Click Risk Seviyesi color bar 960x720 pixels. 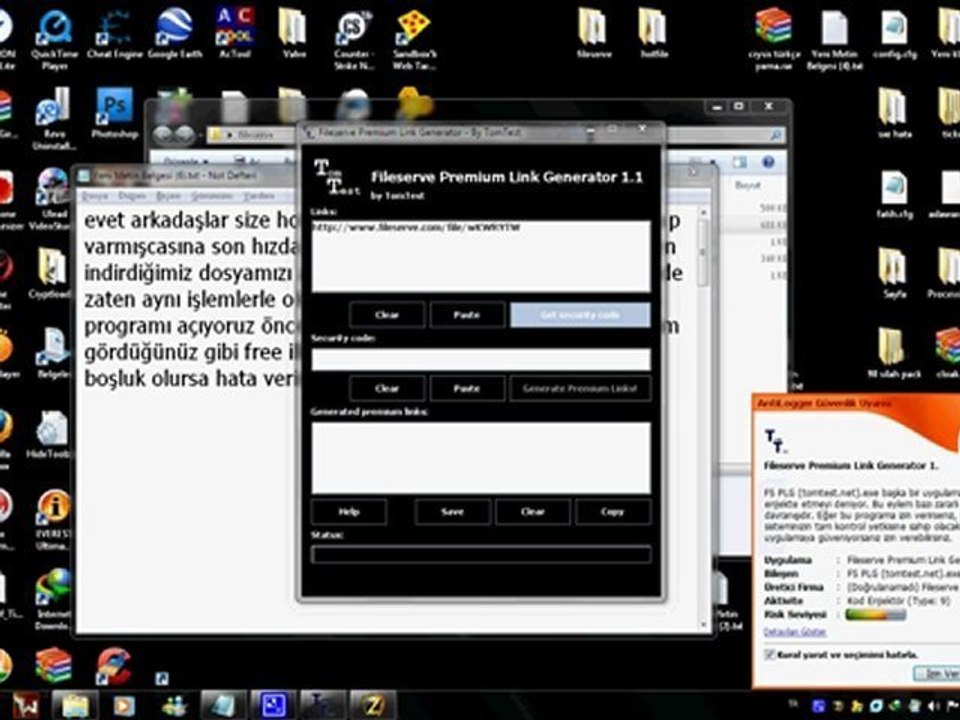coord(875,615)
